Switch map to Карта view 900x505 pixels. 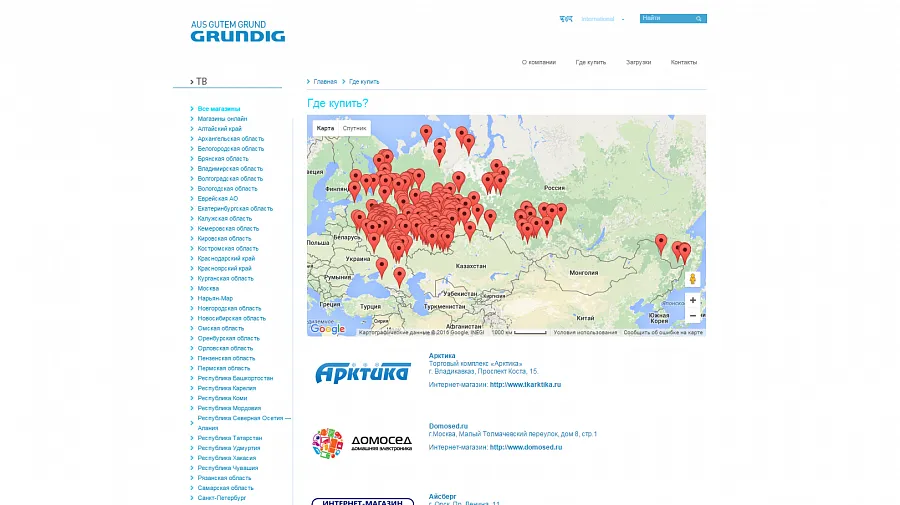325,128
